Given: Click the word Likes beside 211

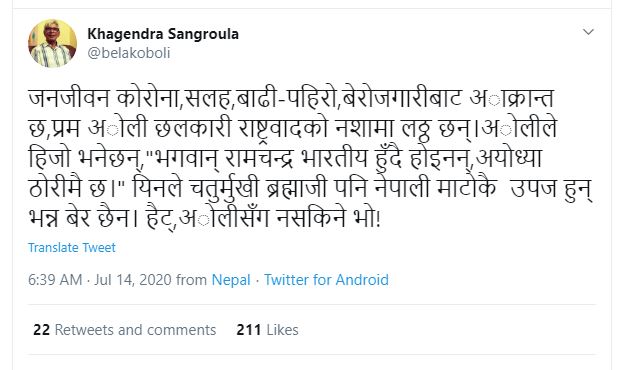Looking at the screenshot, I should click(282, 330).
